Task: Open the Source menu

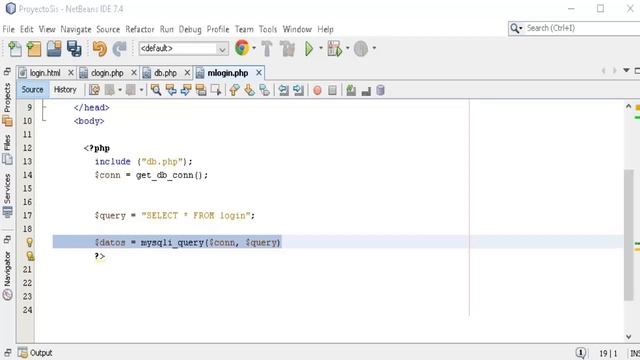Action: (108, 29)
